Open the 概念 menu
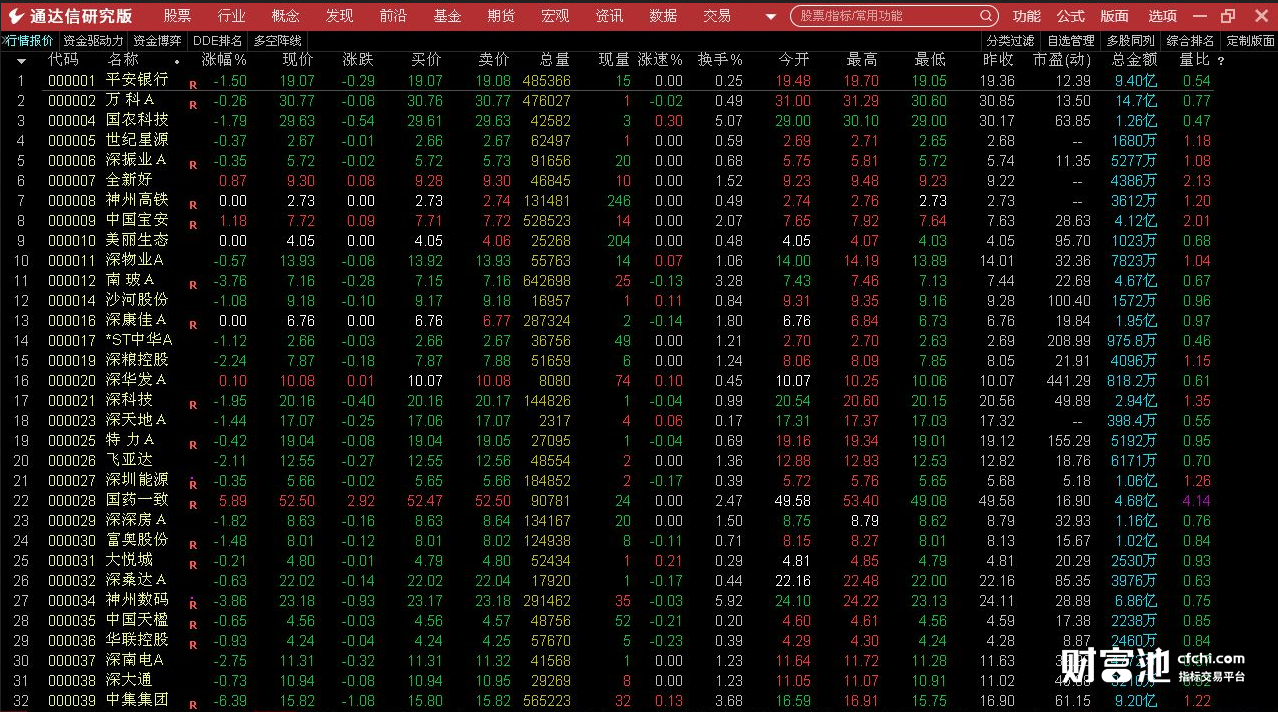 click(x=285, y=16)
